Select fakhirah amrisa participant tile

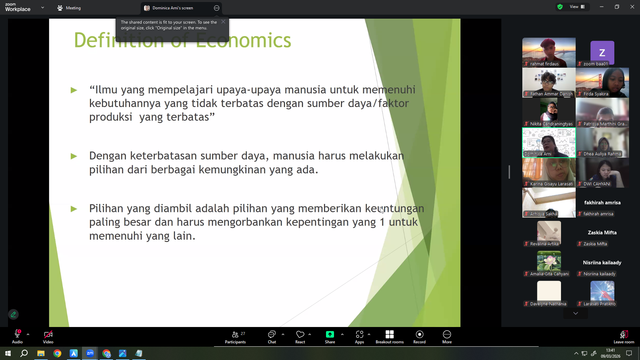pyautogui.click(x=602, y=203)
